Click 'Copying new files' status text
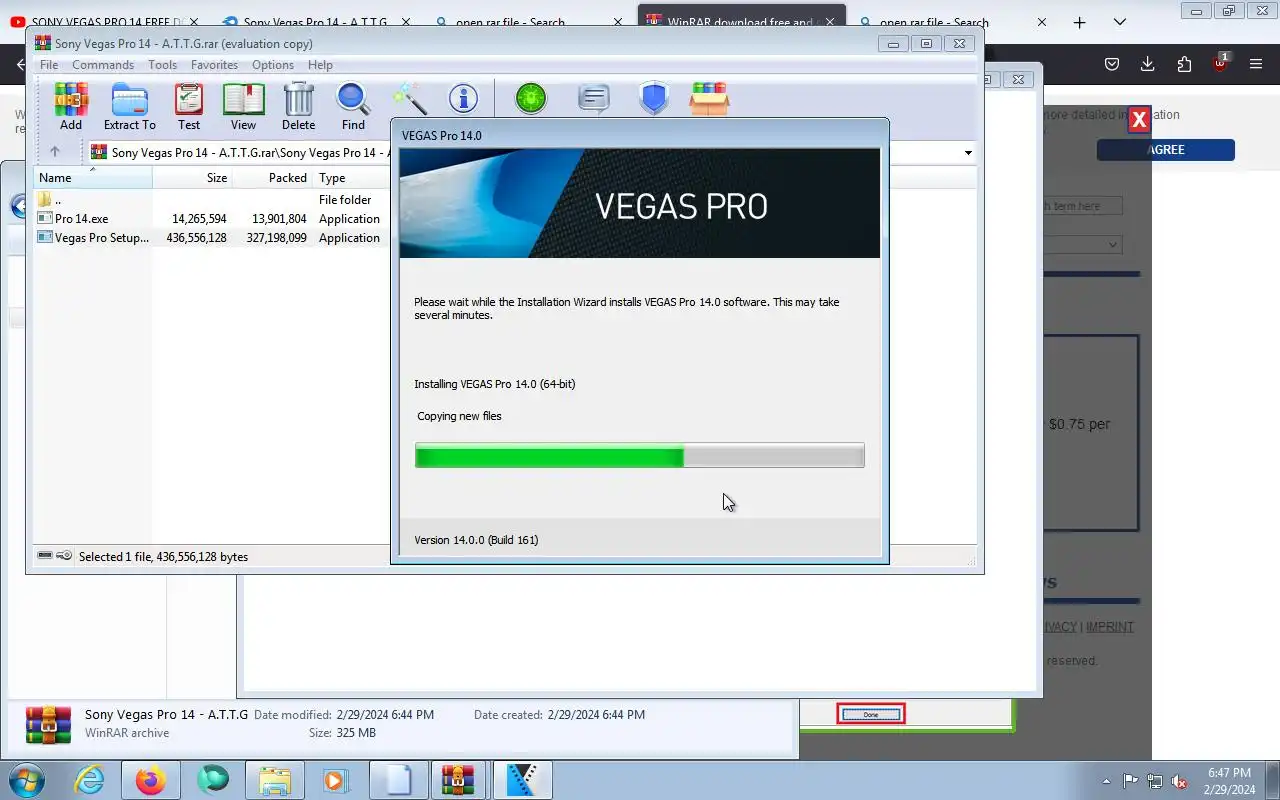The image size is (1280, 800). tap(459, 416)
